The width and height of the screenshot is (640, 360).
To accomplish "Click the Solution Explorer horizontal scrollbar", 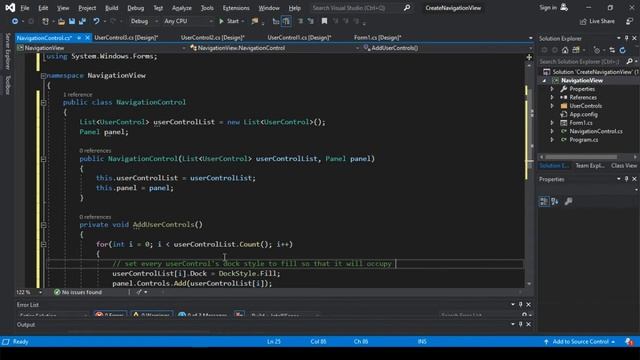I will [x=582, y=157].
